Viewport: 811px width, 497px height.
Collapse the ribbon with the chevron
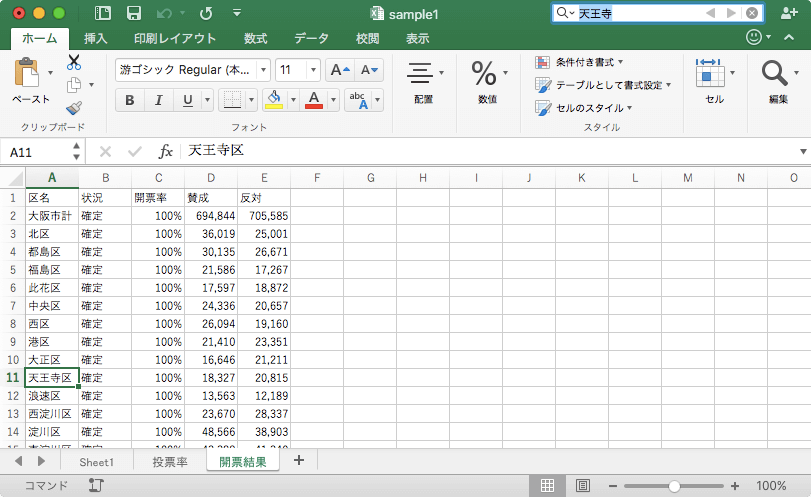(x=789, y=37)
